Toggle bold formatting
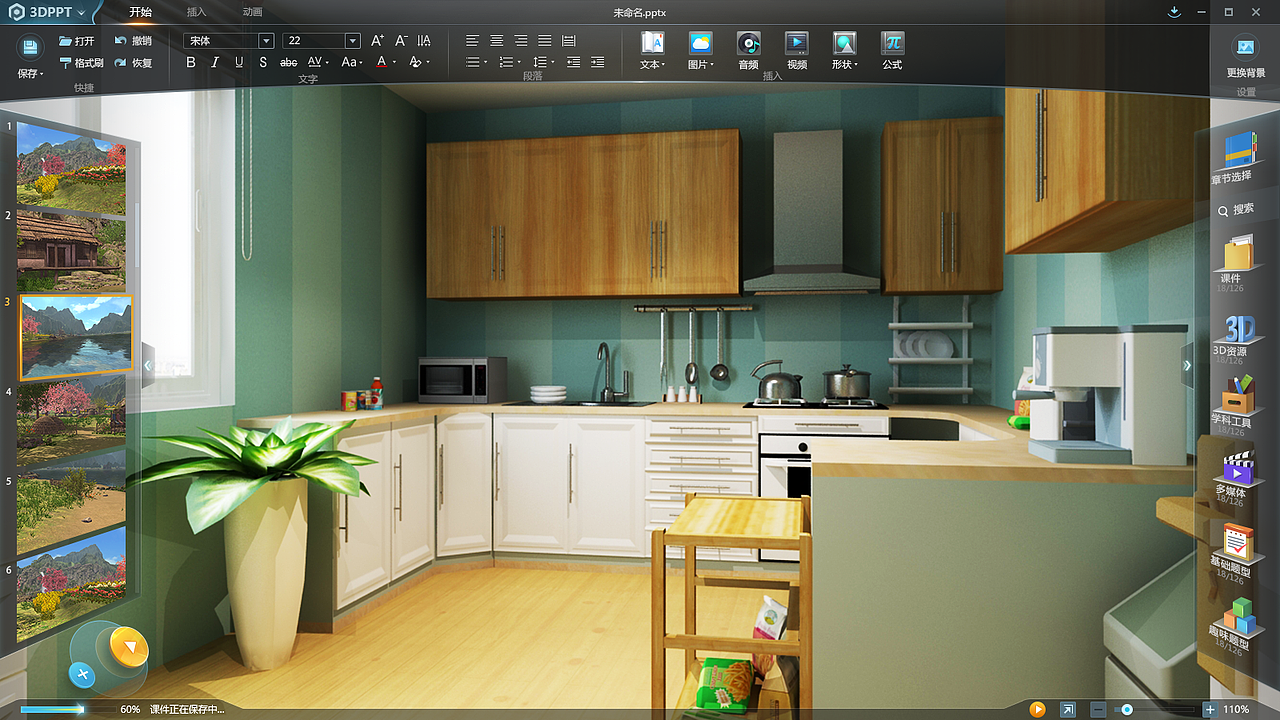This screenshot has width=1280, height=720. (191, 62)
